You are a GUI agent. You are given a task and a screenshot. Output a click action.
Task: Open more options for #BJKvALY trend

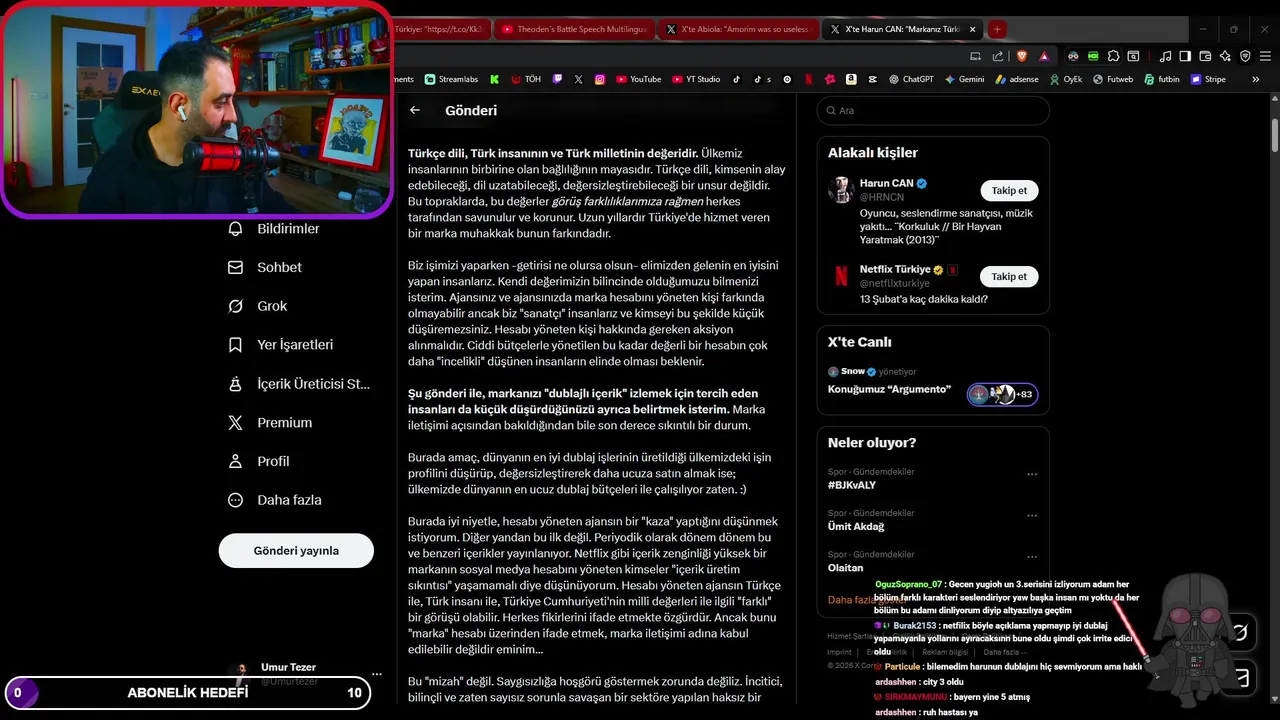tap(1032, 474)
